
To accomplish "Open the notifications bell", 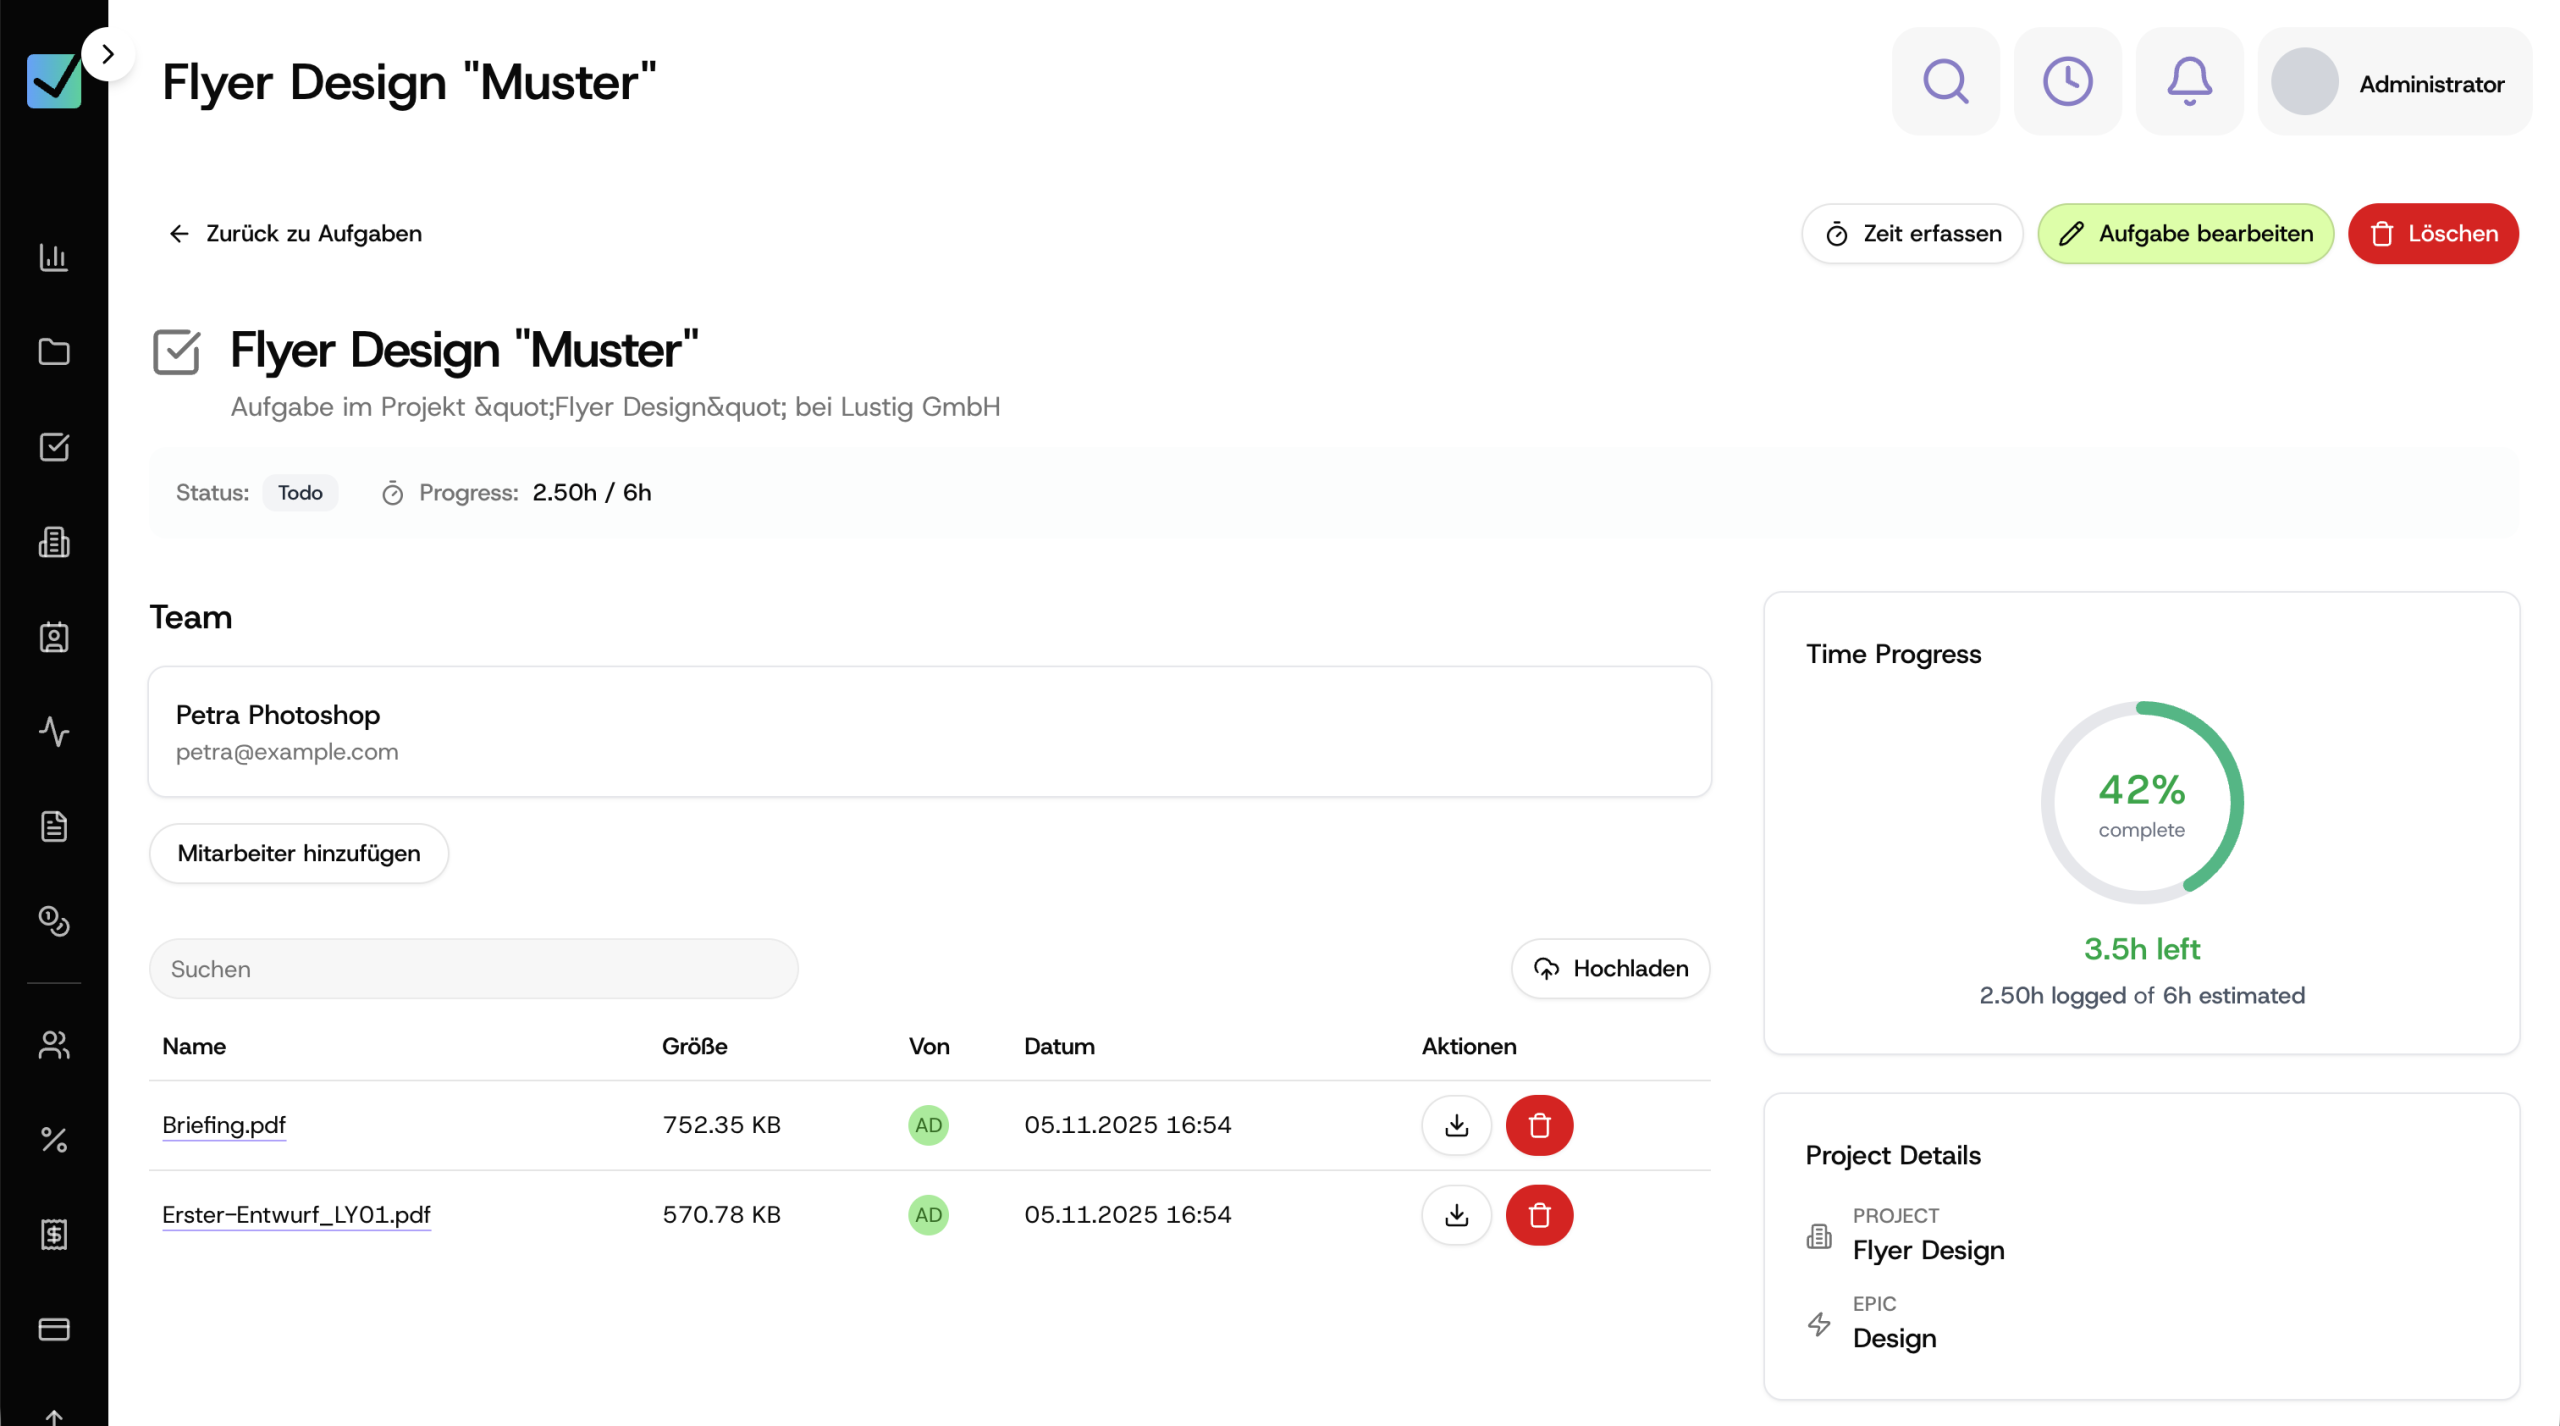I will (x=2189, y=82).
